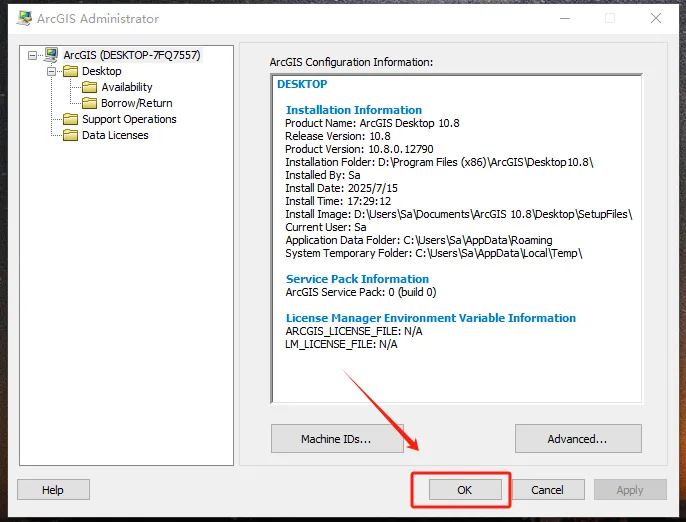Viewport: 686px width, 522px height.
Task: Select Support Operations in the tree
Action: click(129, 119)
